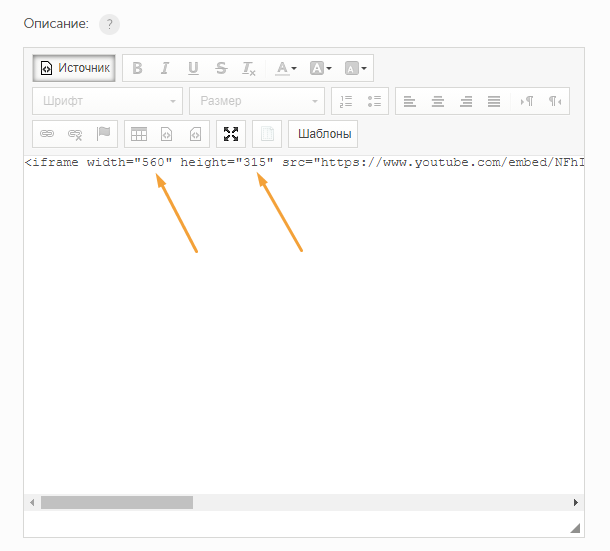
Task: Toggle italic formatting
Action: click(165, 68)
